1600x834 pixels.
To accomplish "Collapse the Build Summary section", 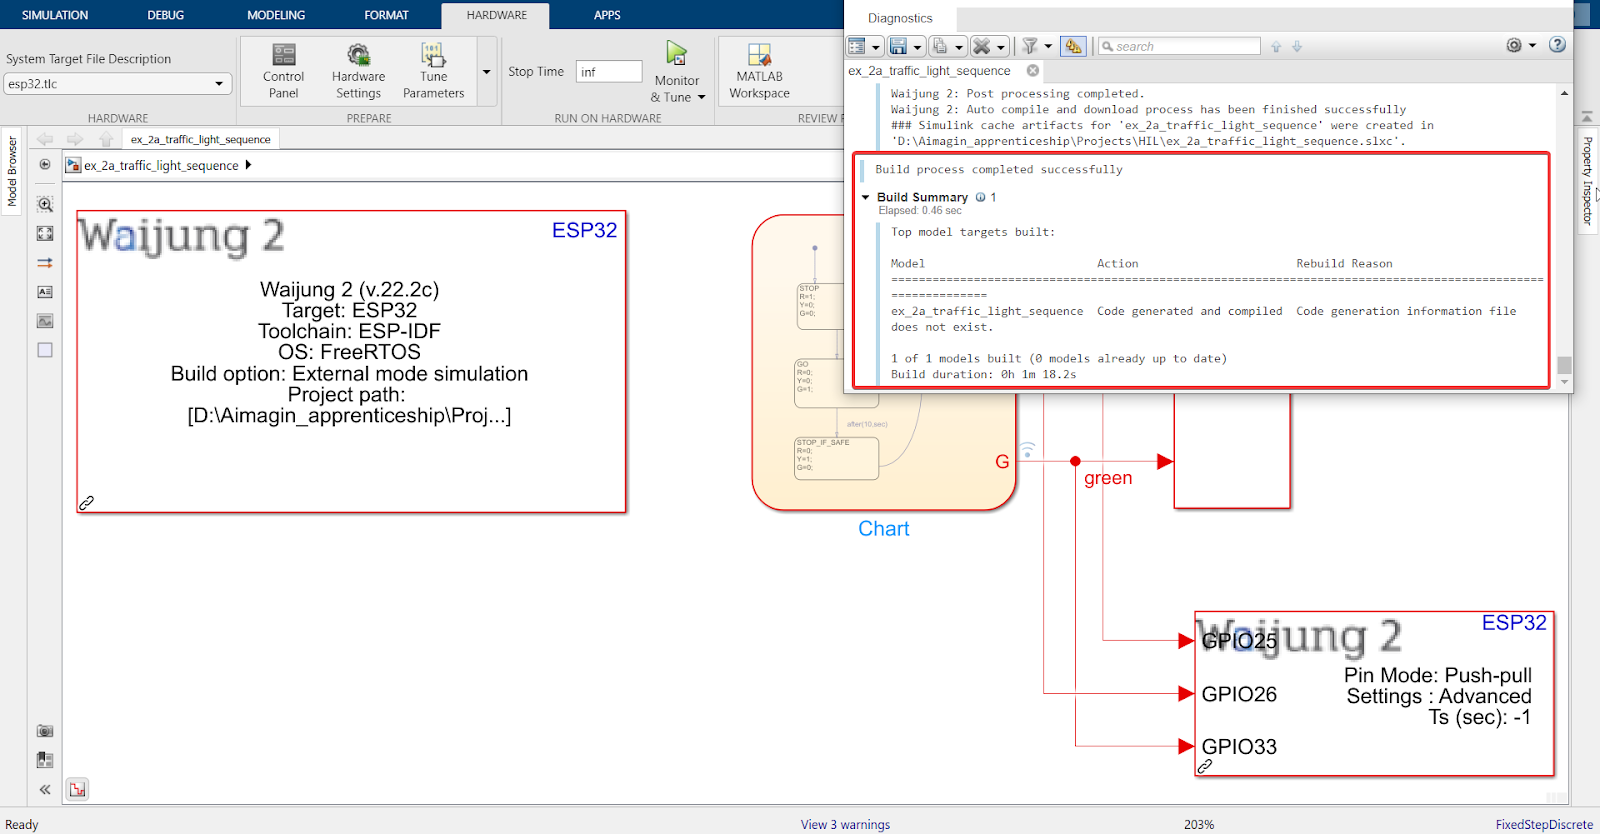I will pos(866,197).
